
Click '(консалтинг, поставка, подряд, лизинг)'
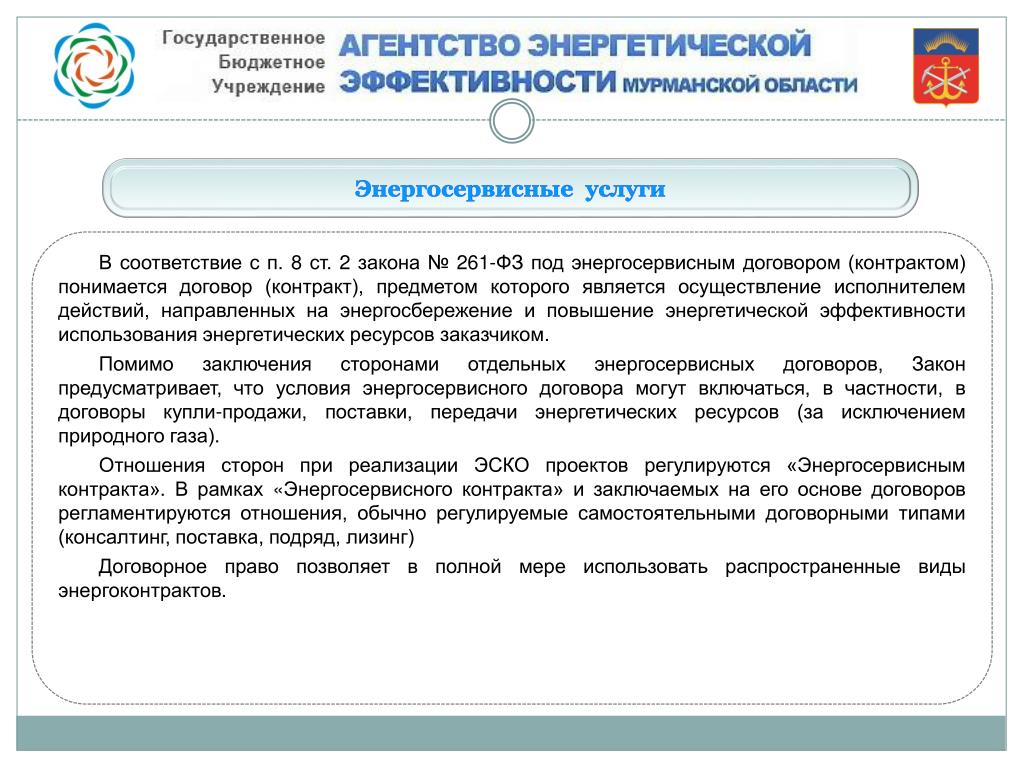236,537
